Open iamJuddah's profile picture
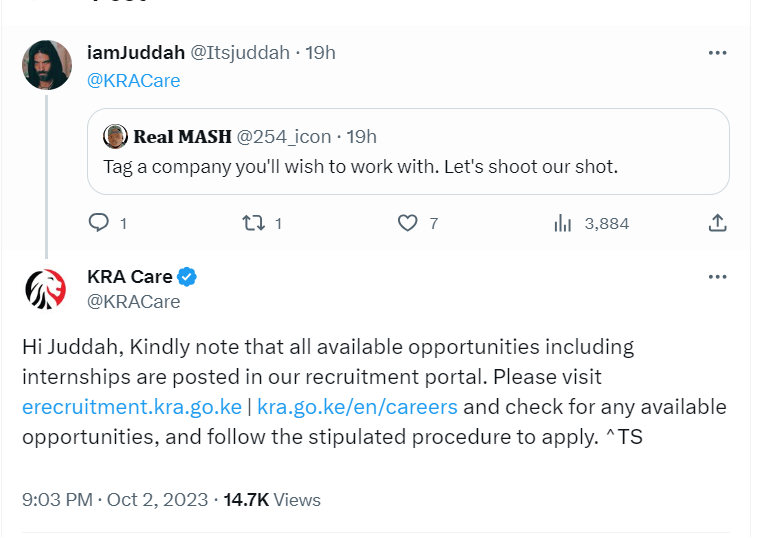Screen dimensions: 757x537 pos(47,65)
